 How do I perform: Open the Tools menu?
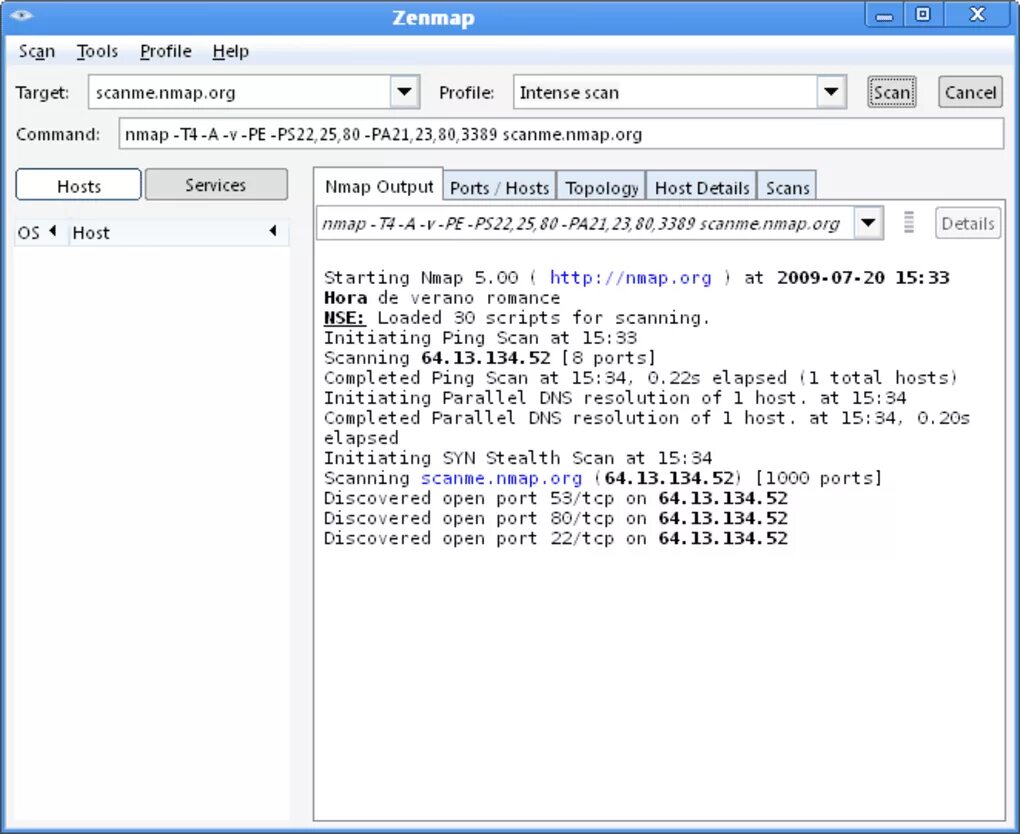[97, 51]
